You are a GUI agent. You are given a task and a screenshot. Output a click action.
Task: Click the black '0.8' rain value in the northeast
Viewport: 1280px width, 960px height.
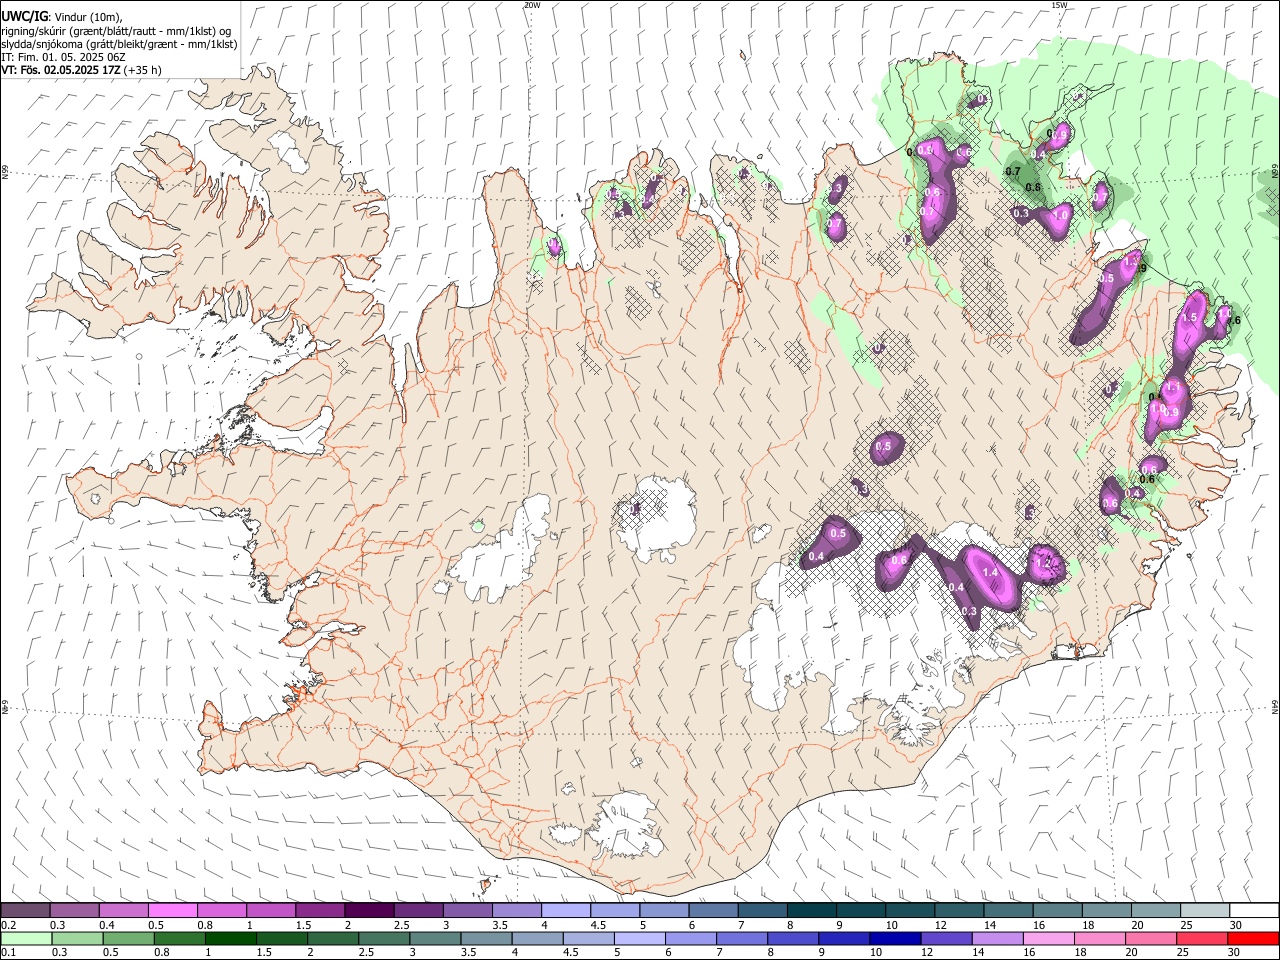[1033, 187]
